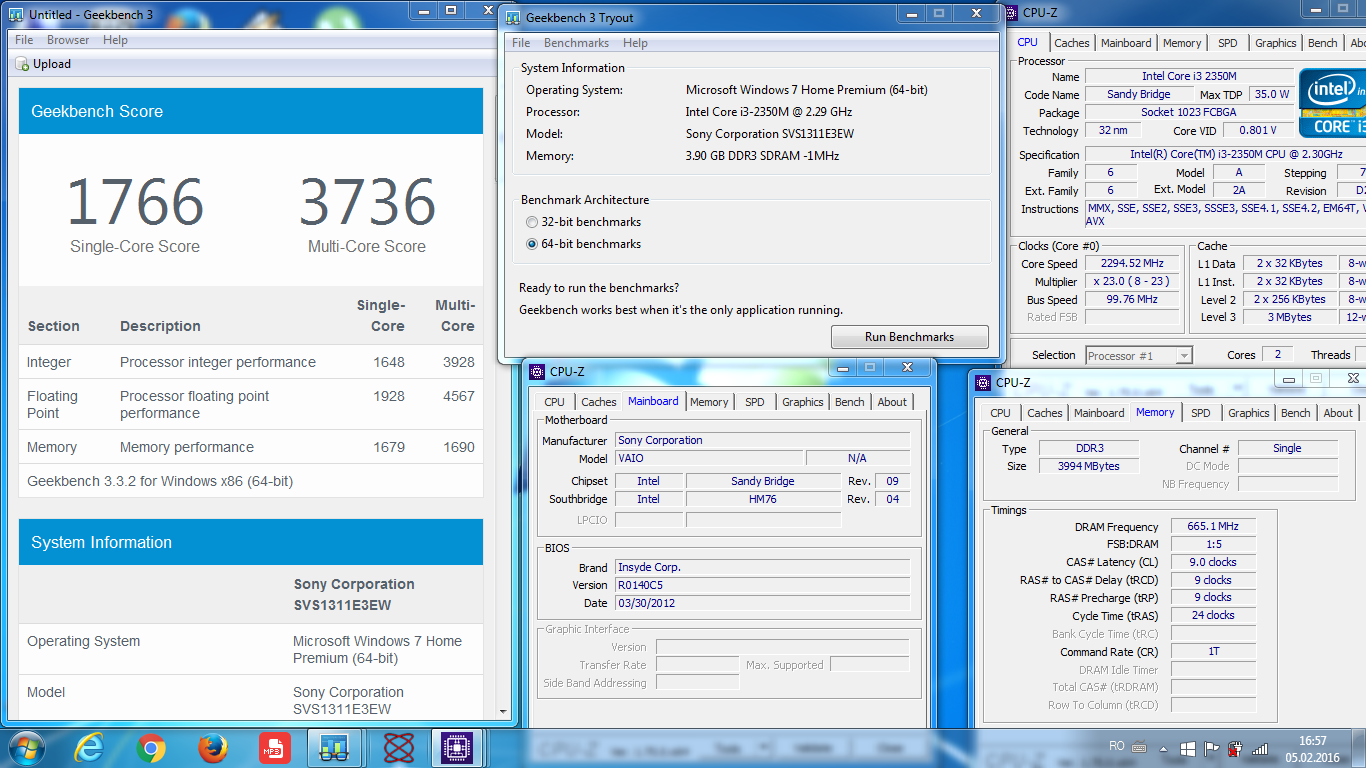Click the BIOS Version field R0140C5

(x=763, y=585)
